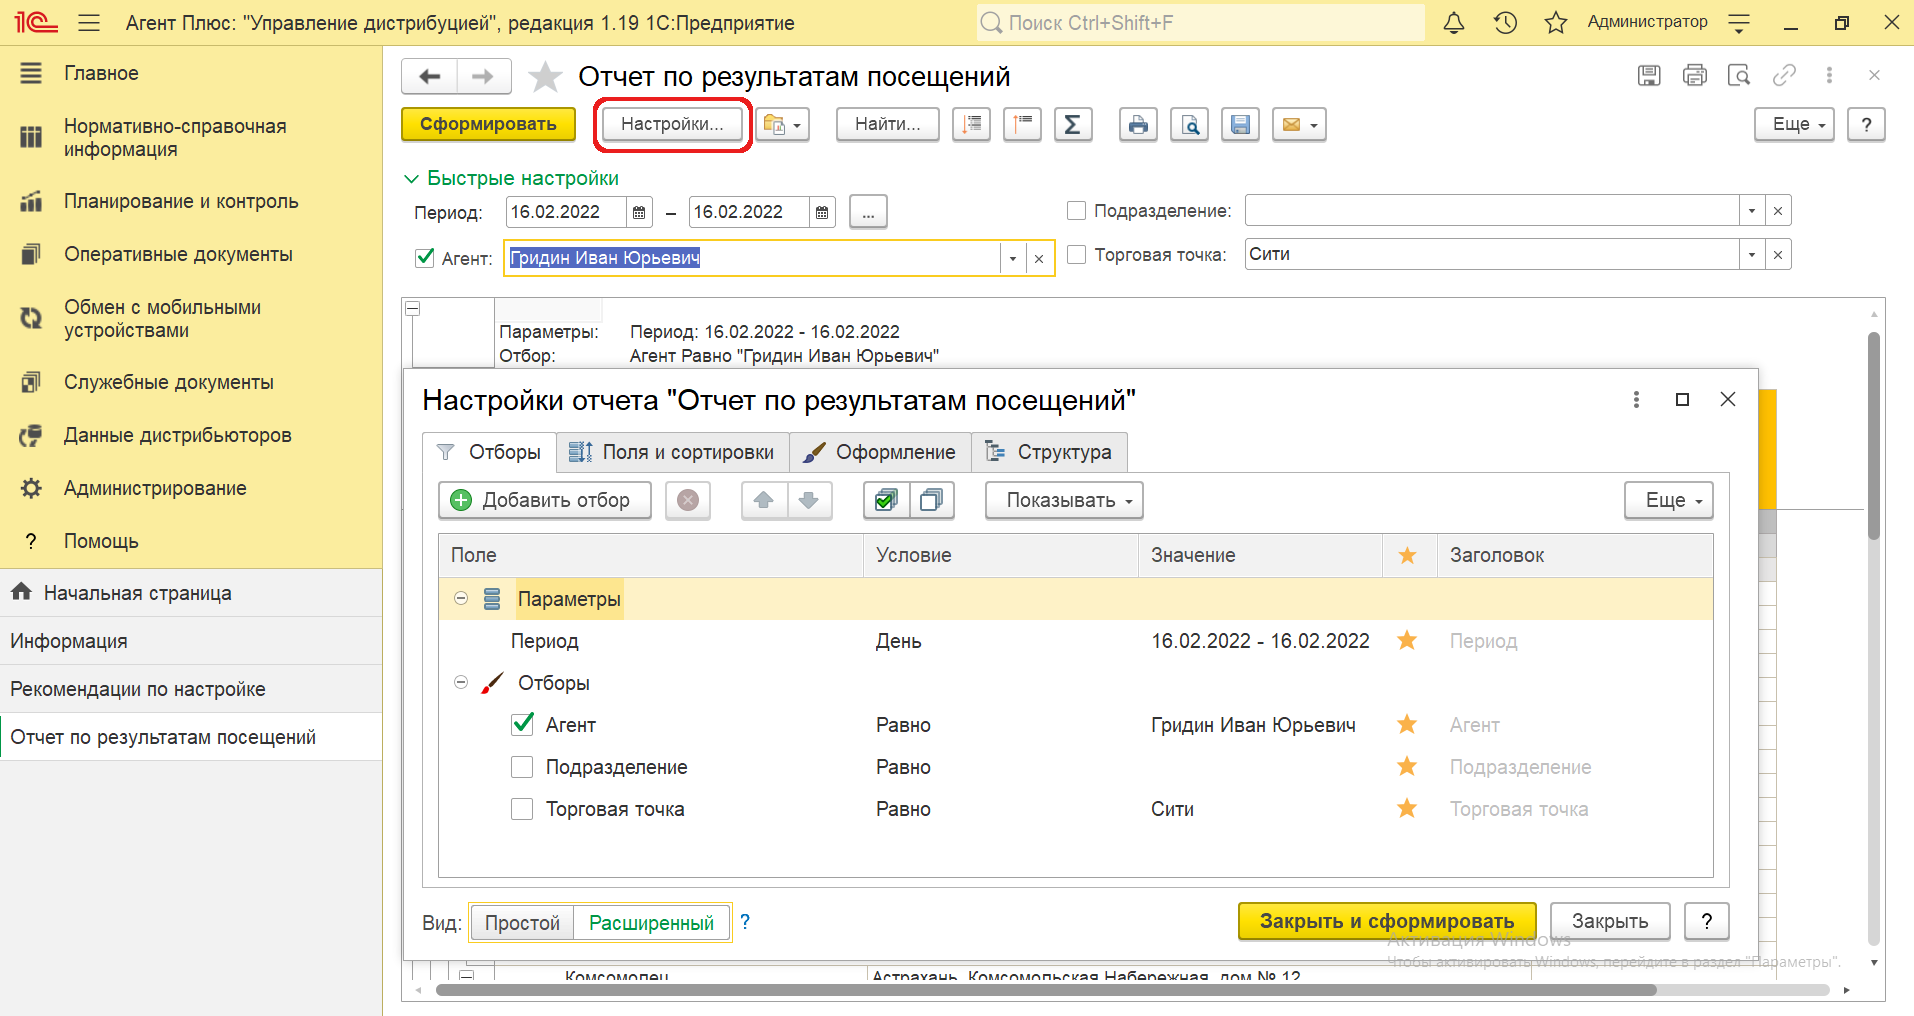The width and height of the screenshot is (1914, 1016).
Task: Add report to favorites star
Action: 545,77
